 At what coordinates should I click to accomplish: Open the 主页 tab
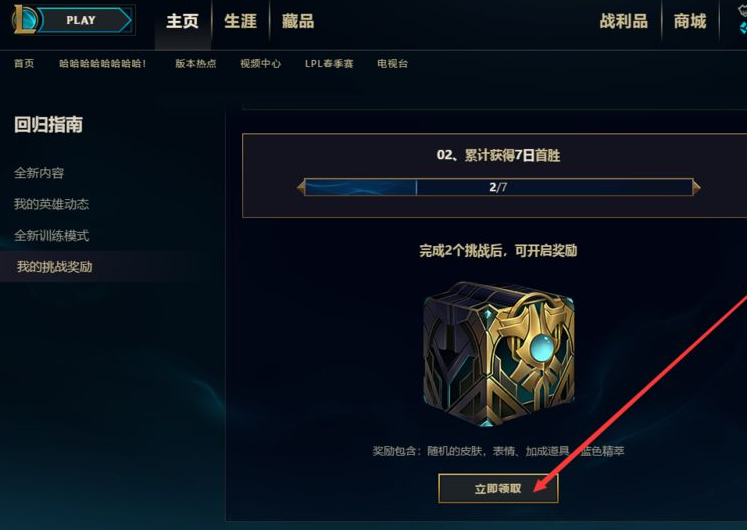point(182,21)
